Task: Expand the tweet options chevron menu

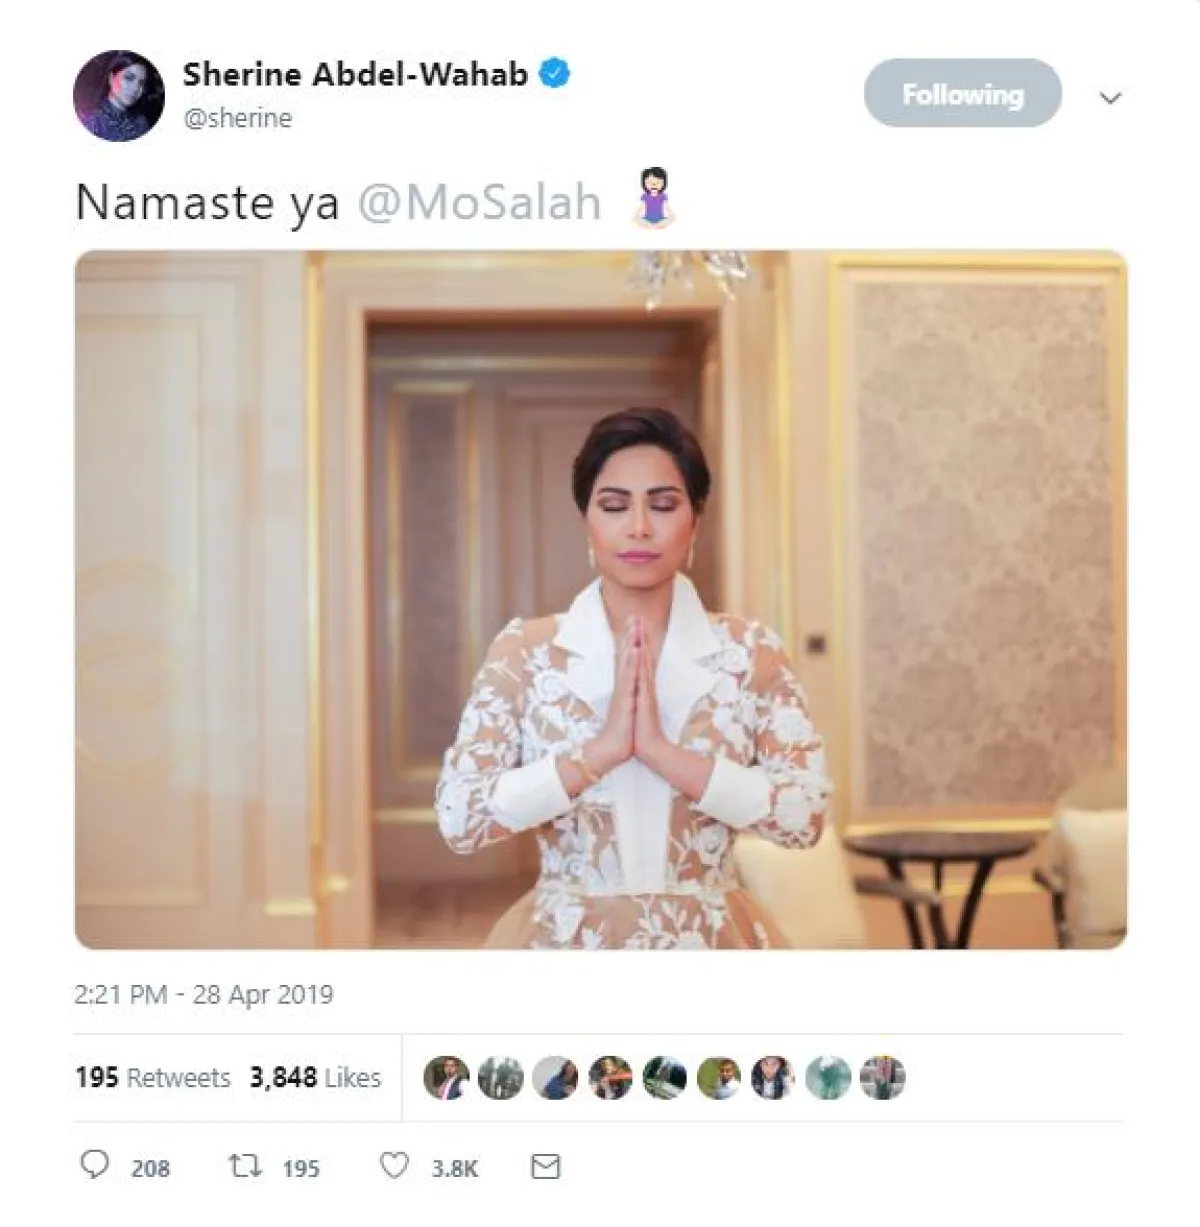Action: [x=1110, y=98]
